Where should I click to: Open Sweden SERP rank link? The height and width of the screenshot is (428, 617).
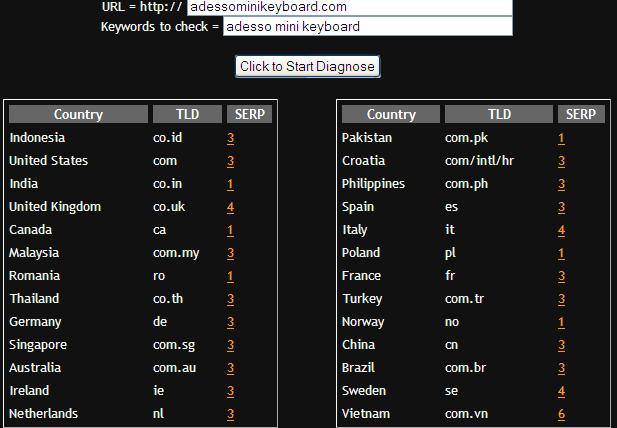(562, 391)
